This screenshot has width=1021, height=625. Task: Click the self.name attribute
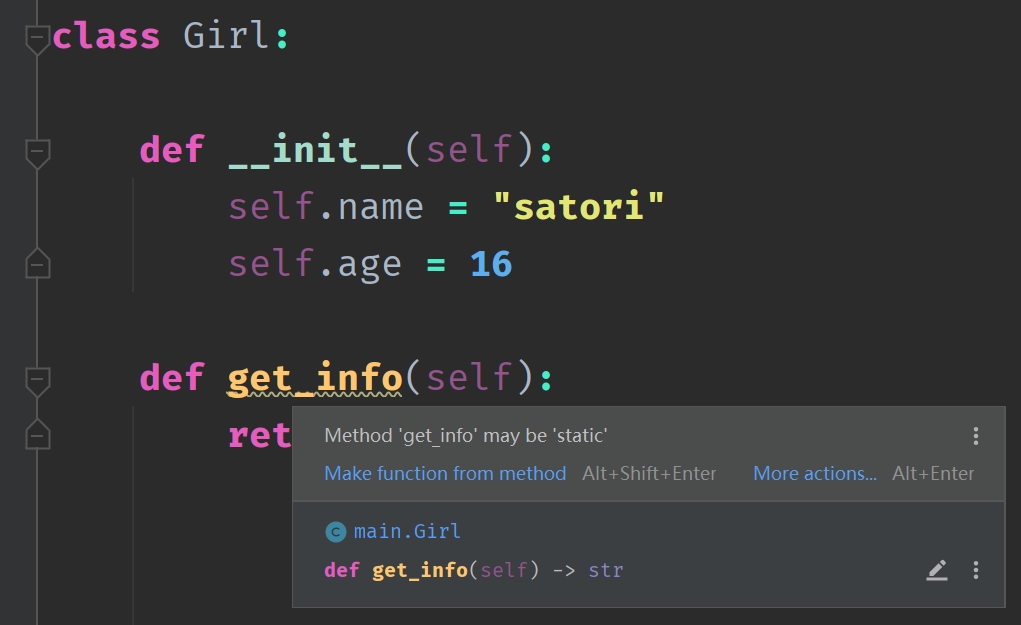click(x=326, y=207)
